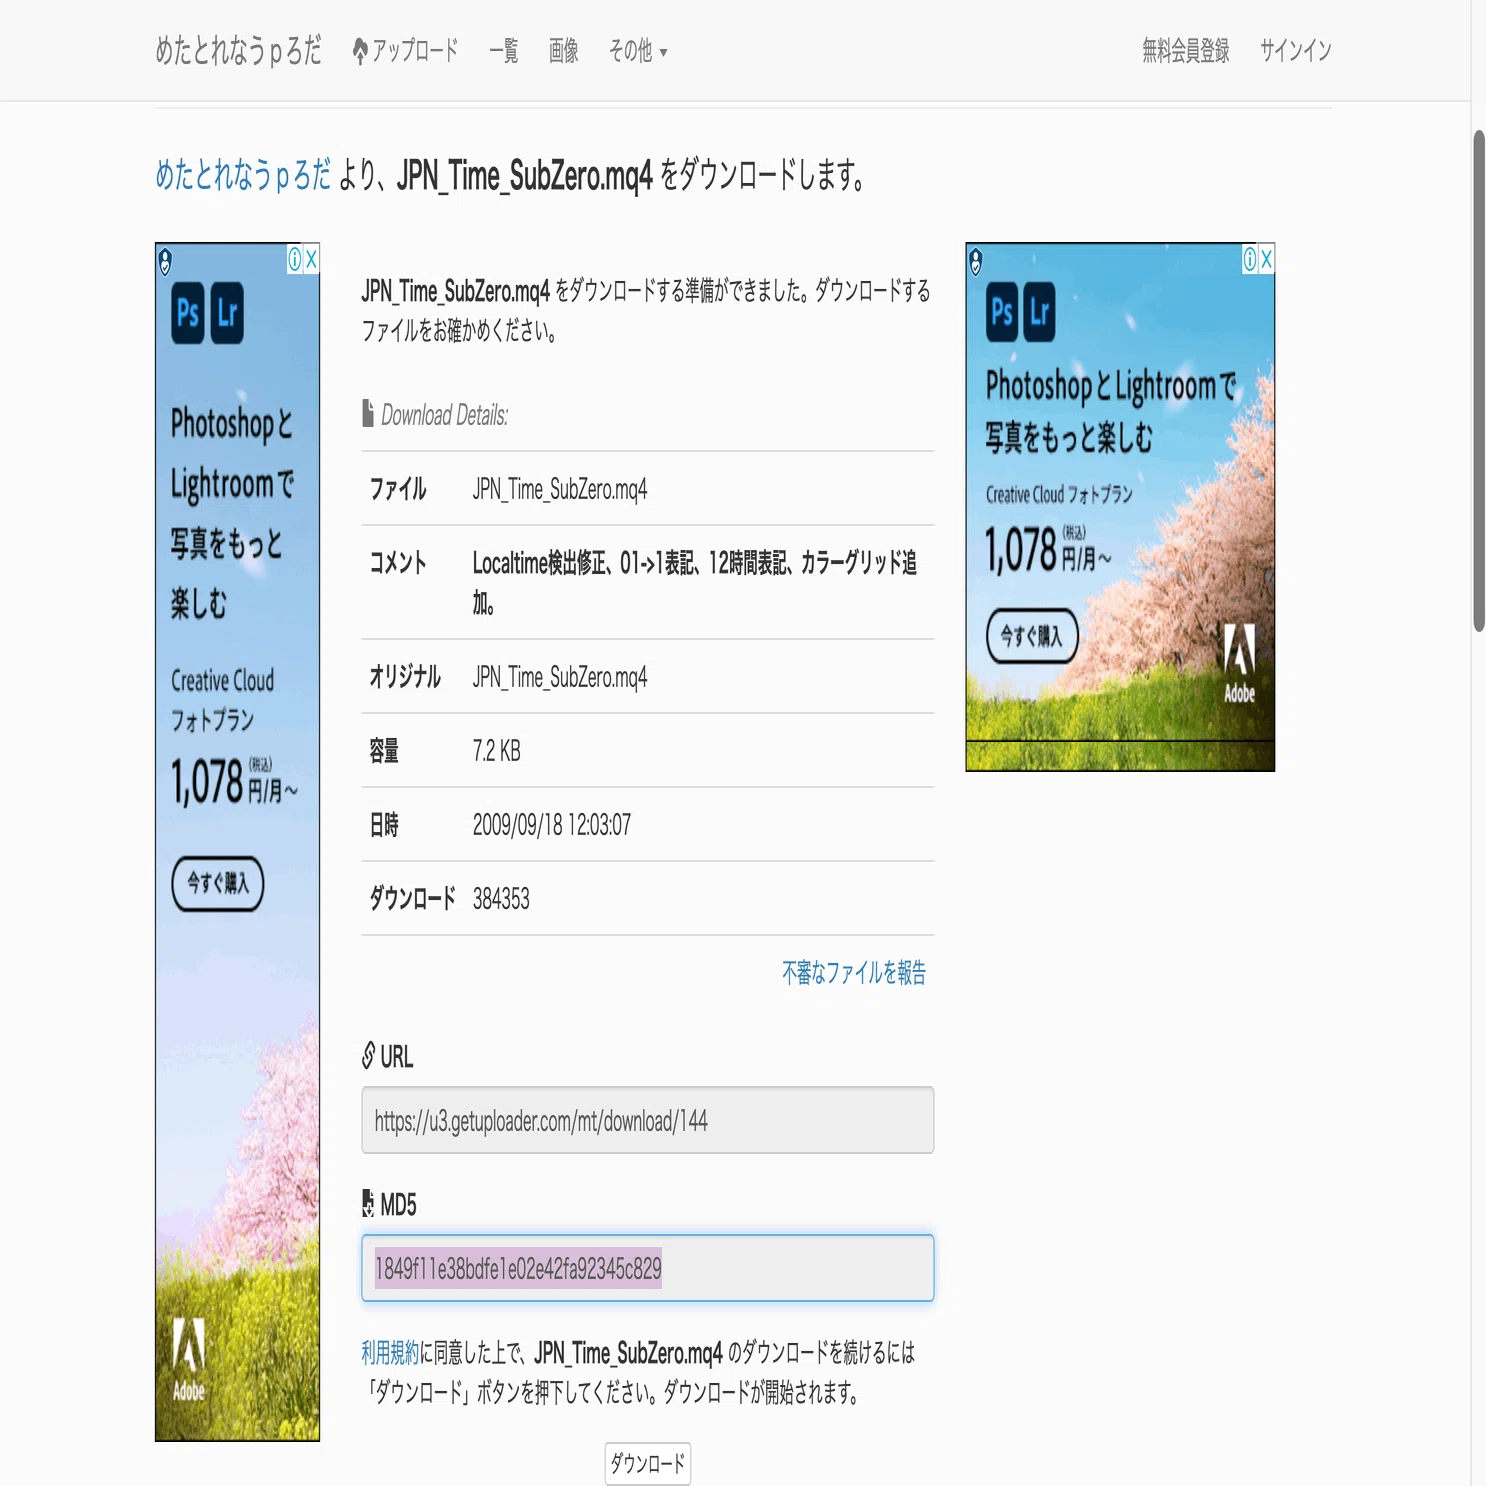The image size is (1486, 1486).
Task: Open blue めたとれなうpろだ link in heading
Action: click(x=242, y=175)
